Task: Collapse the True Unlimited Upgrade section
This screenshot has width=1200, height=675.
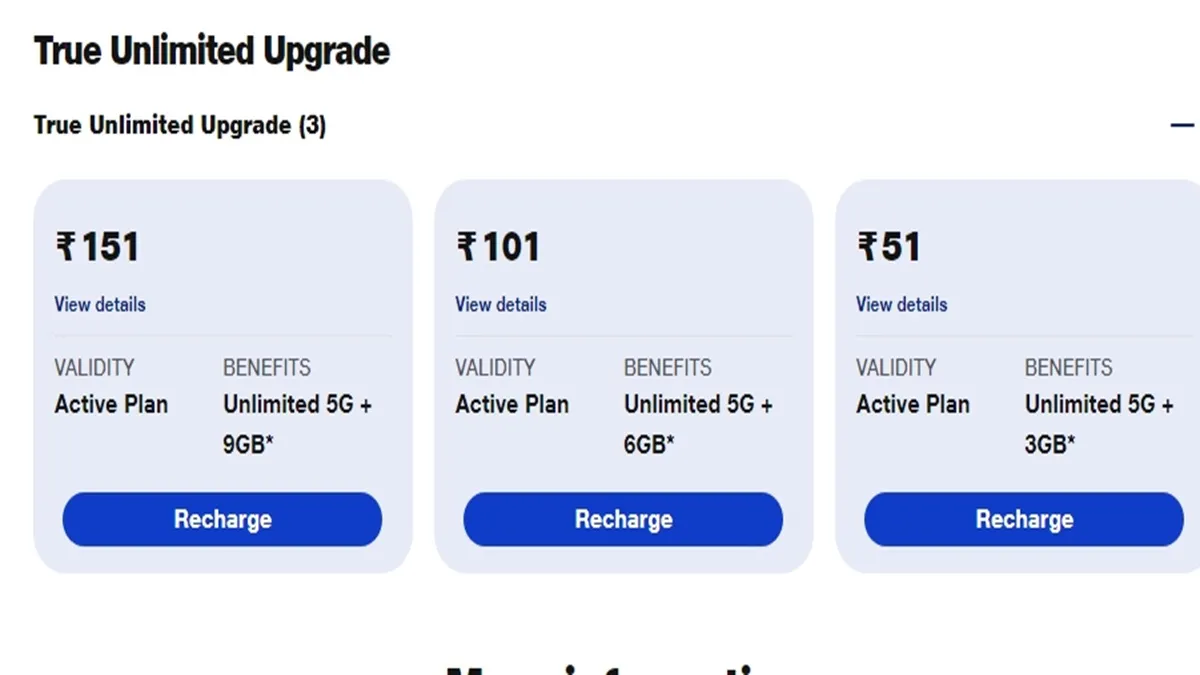Action: click(x=1182, y=126)
